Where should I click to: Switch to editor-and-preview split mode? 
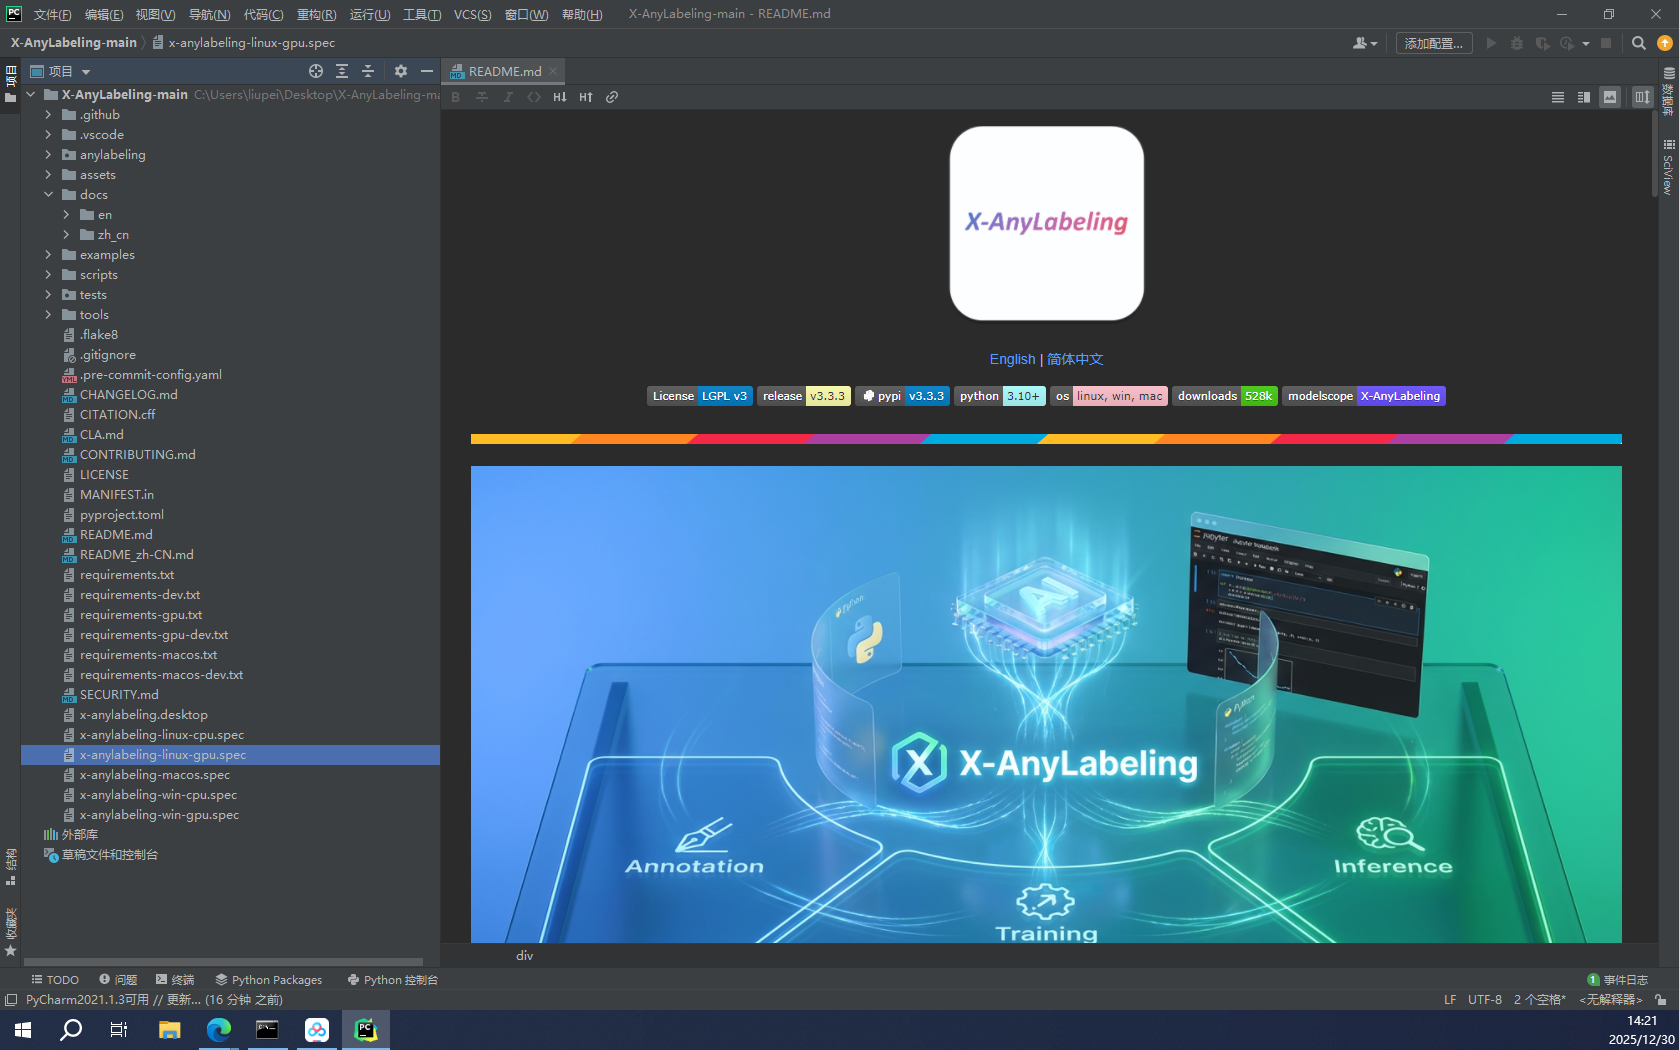[x=1584, y=97]
